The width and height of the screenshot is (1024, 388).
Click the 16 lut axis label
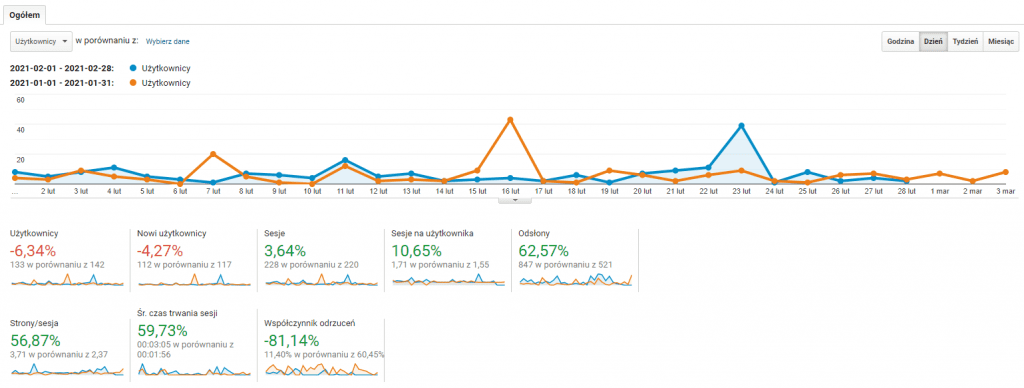pyautogui.click(x=510, y=191)
